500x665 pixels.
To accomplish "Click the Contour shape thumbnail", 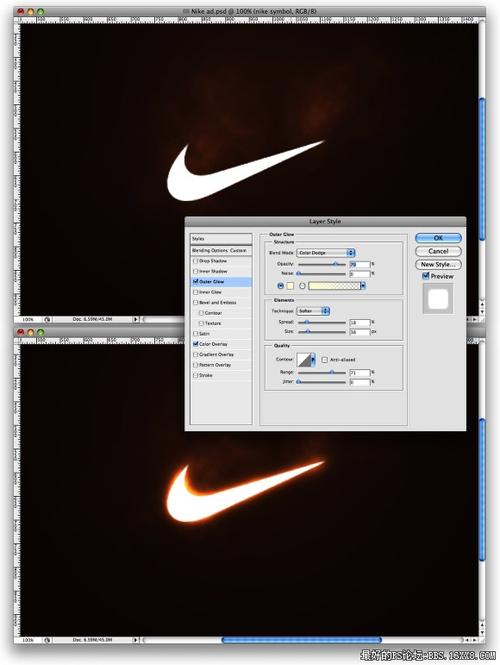I will click(x=304, y=360).
